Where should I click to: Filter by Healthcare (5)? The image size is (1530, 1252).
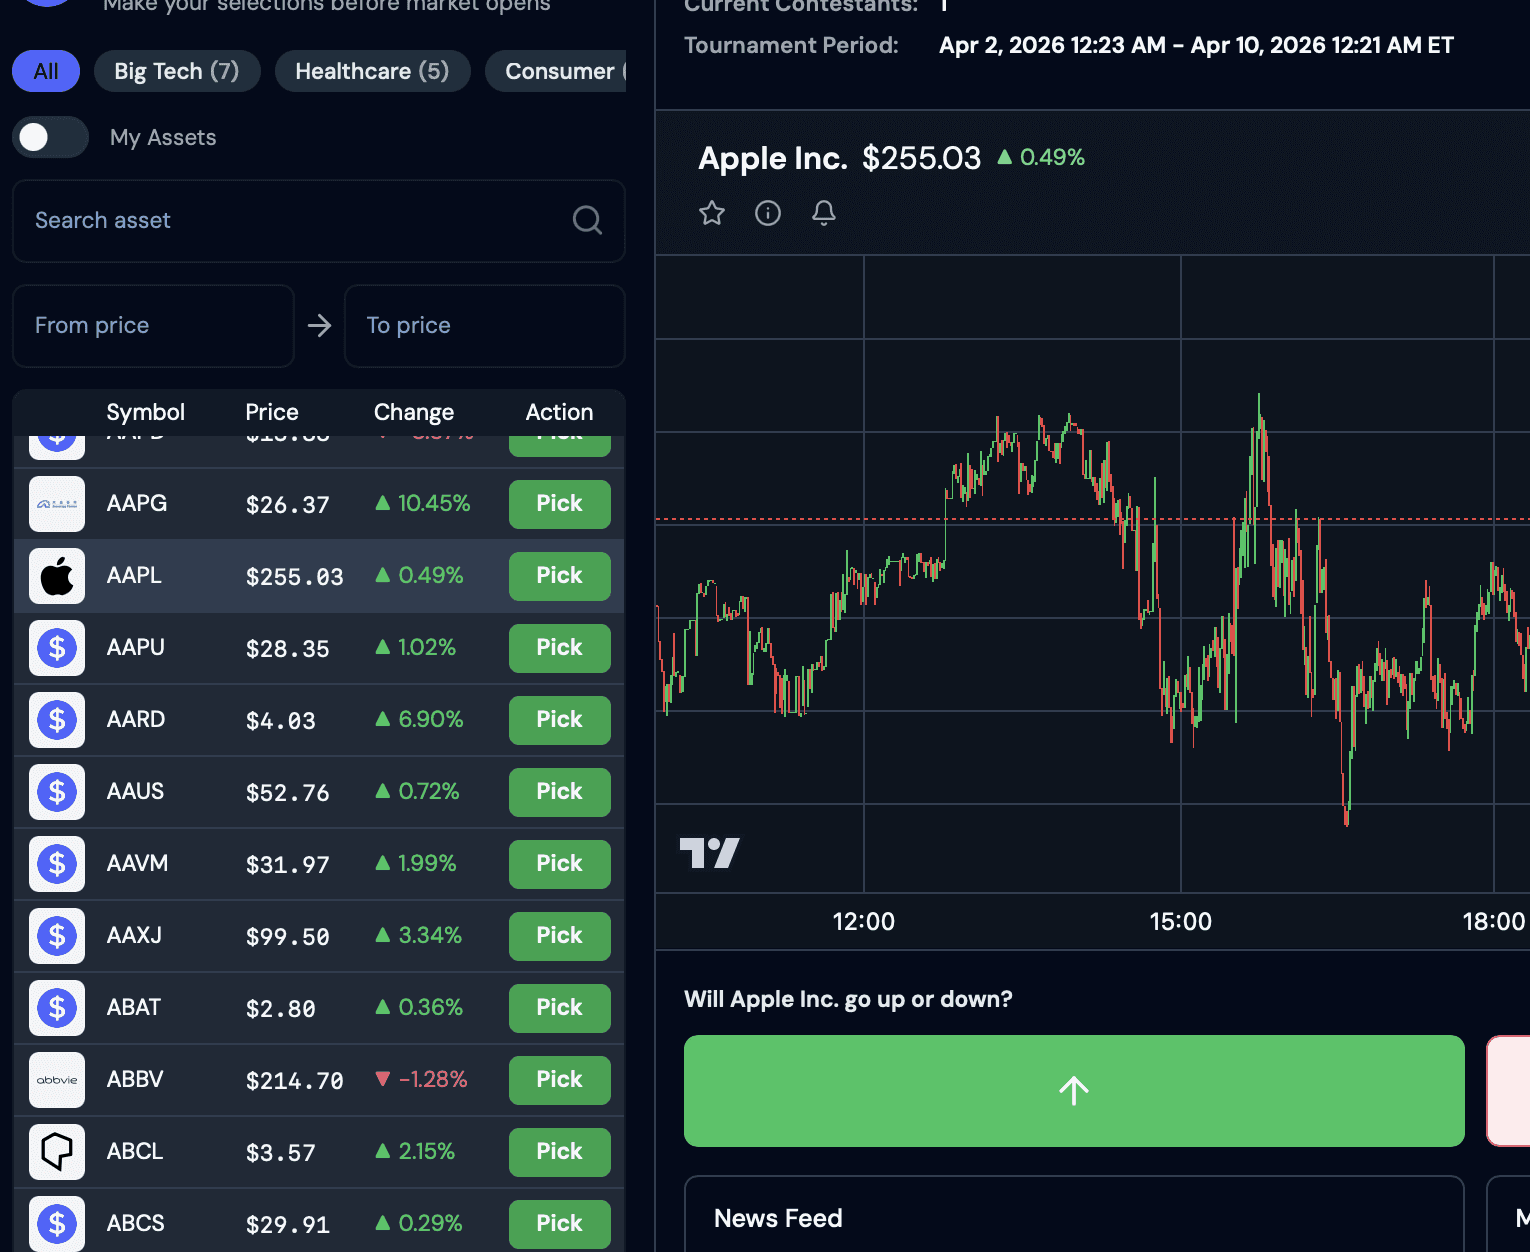tap(372, 71)
